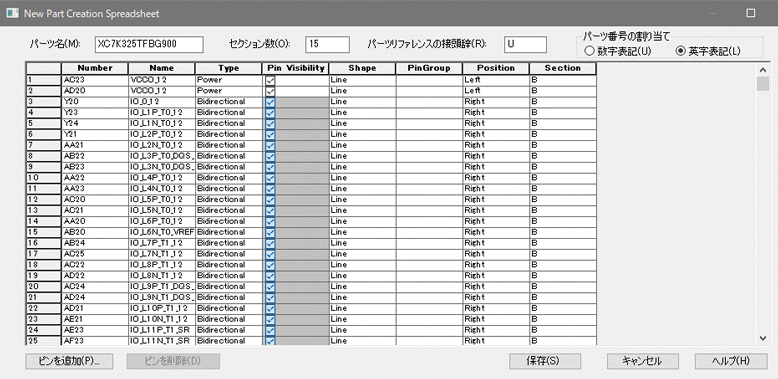This screenshot has height=379, width=778.
Task: Toggle pin visibility for Y20 row
Action: pyautogui.click(x=270, y=102)
